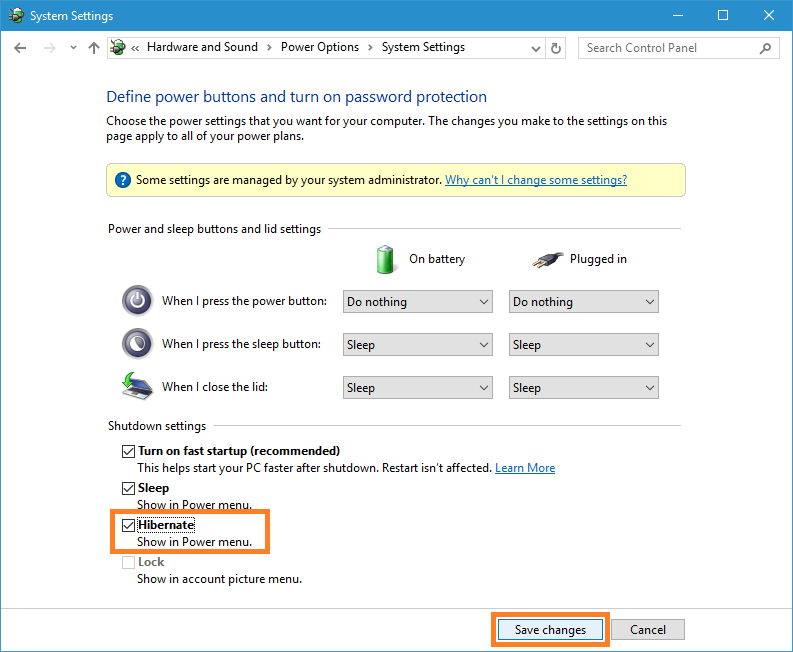This screenshot has width=793, height=652.
Task: Minimize the System Settings window
Action: [x=678, y=16]
